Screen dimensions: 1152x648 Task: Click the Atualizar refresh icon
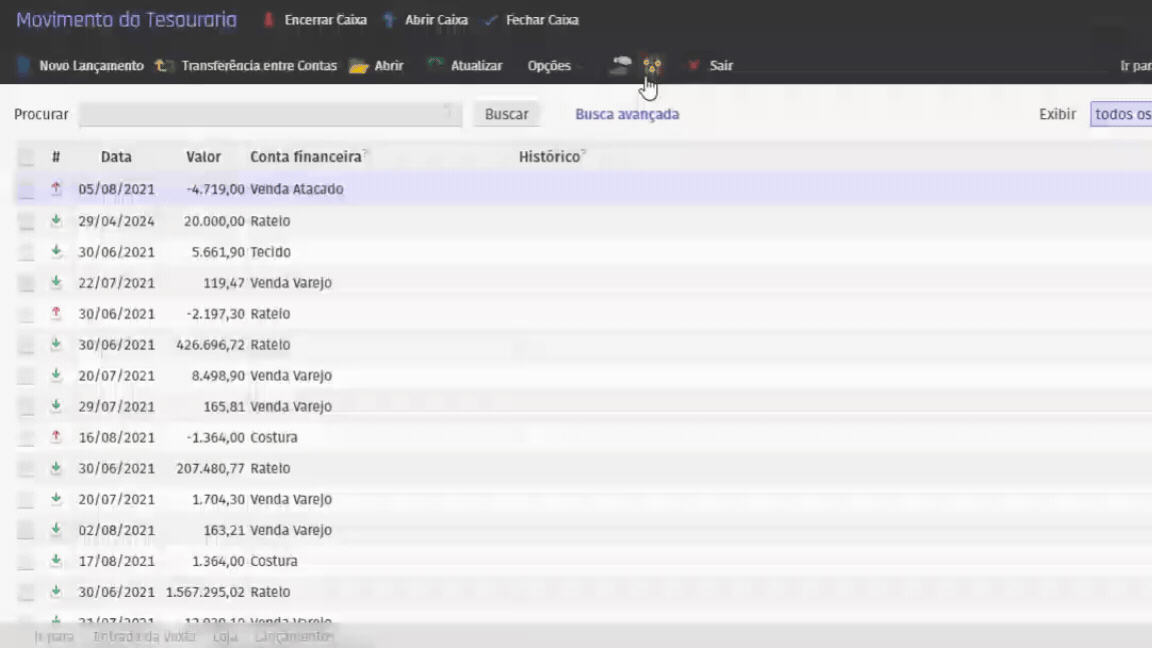point(435,65)
